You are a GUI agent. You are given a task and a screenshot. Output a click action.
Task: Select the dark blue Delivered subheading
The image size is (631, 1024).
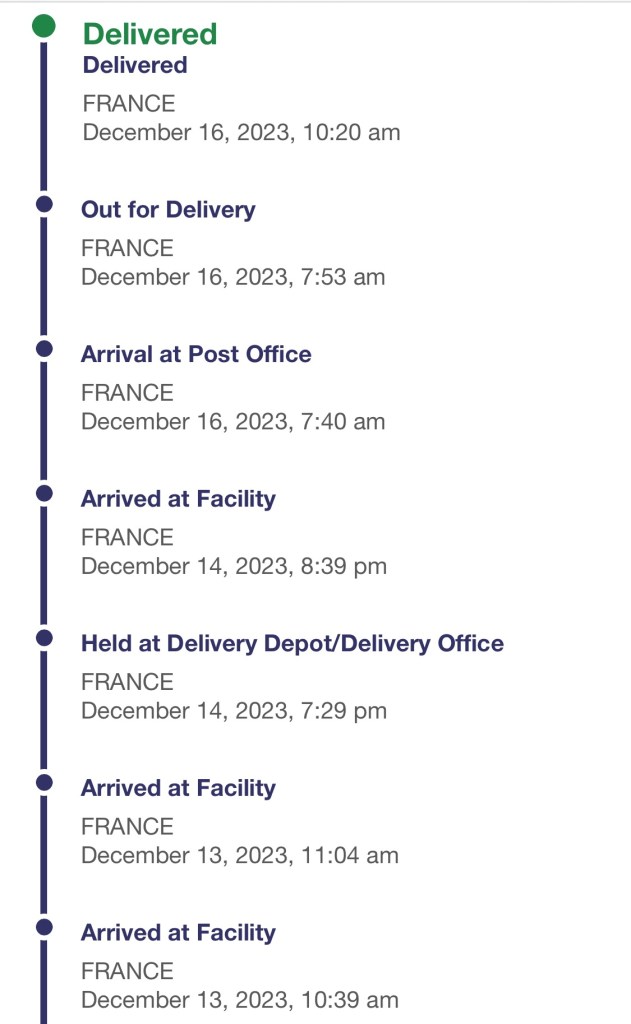coord(134,65)
